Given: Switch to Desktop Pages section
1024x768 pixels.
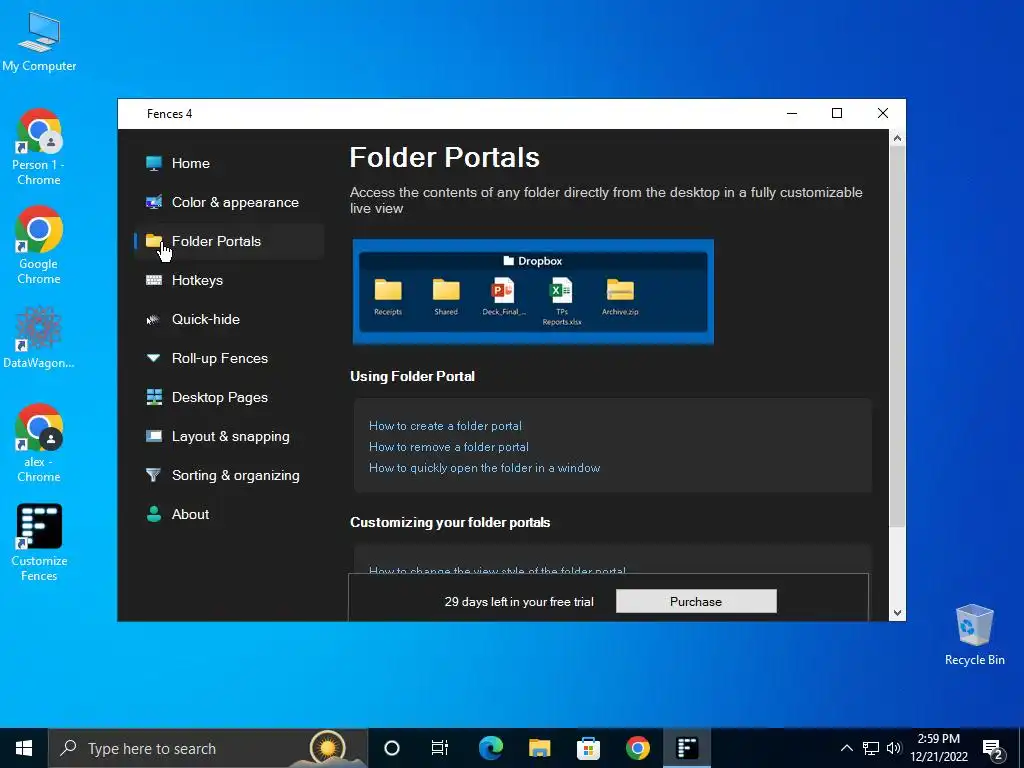Looking at the screenshot, I should pos(229,397).
